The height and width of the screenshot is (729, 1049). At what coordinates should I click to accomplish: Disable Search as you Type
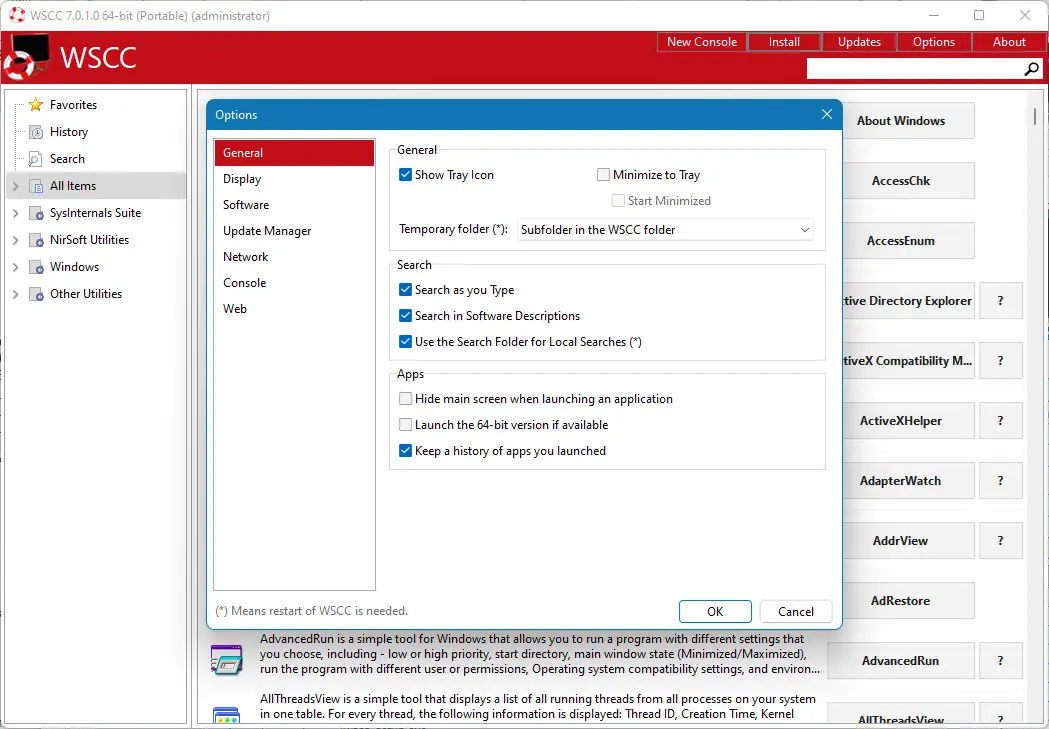[x=405, y=290]
